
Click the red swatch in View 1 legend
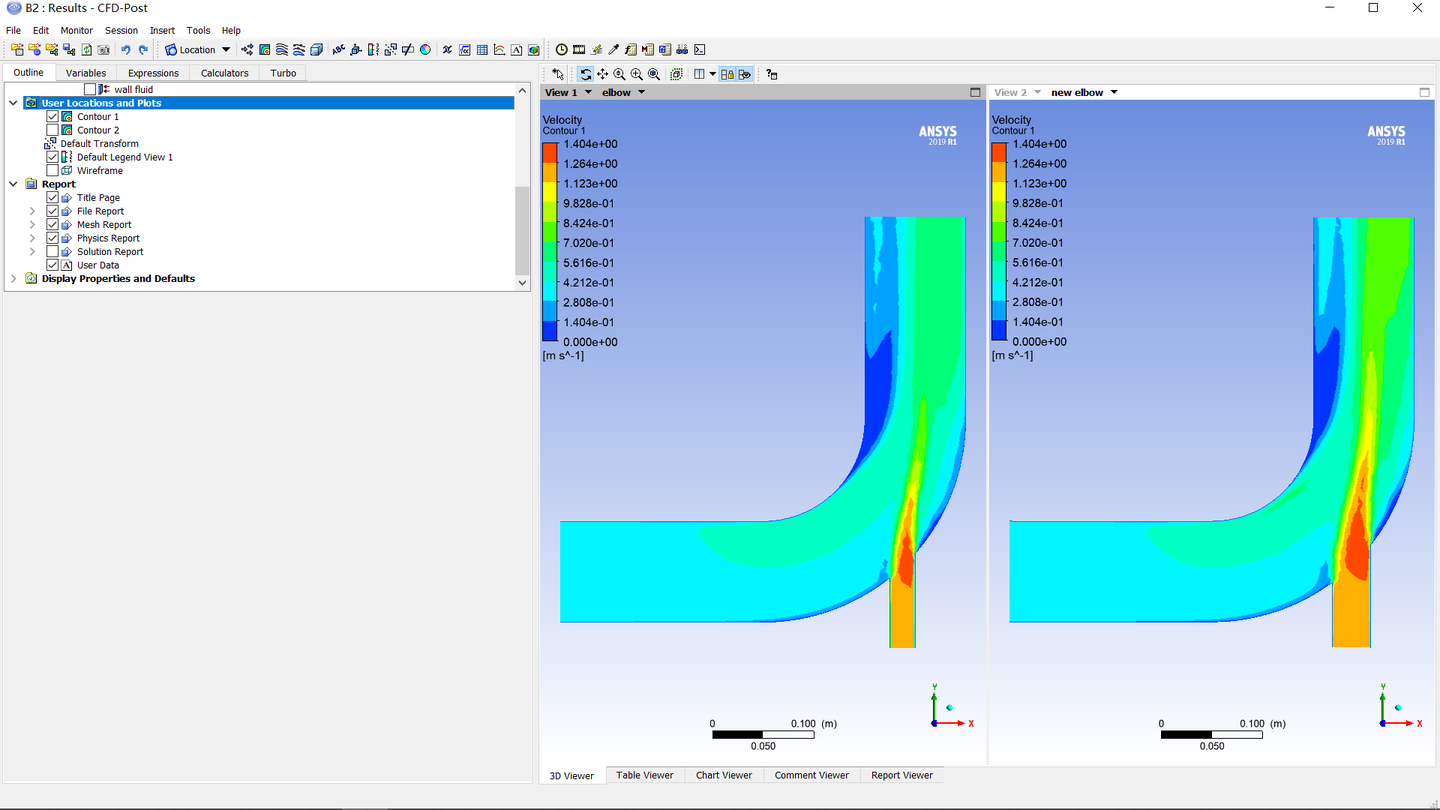(551, 152)
